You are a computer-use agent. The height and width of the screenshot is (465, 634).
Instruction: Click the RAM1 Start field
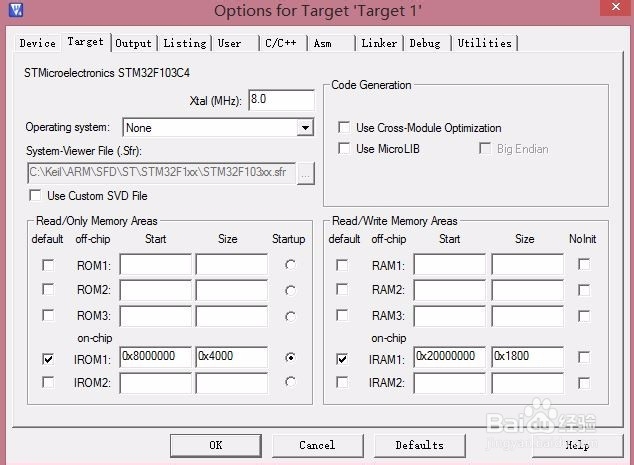click(450, 264)
